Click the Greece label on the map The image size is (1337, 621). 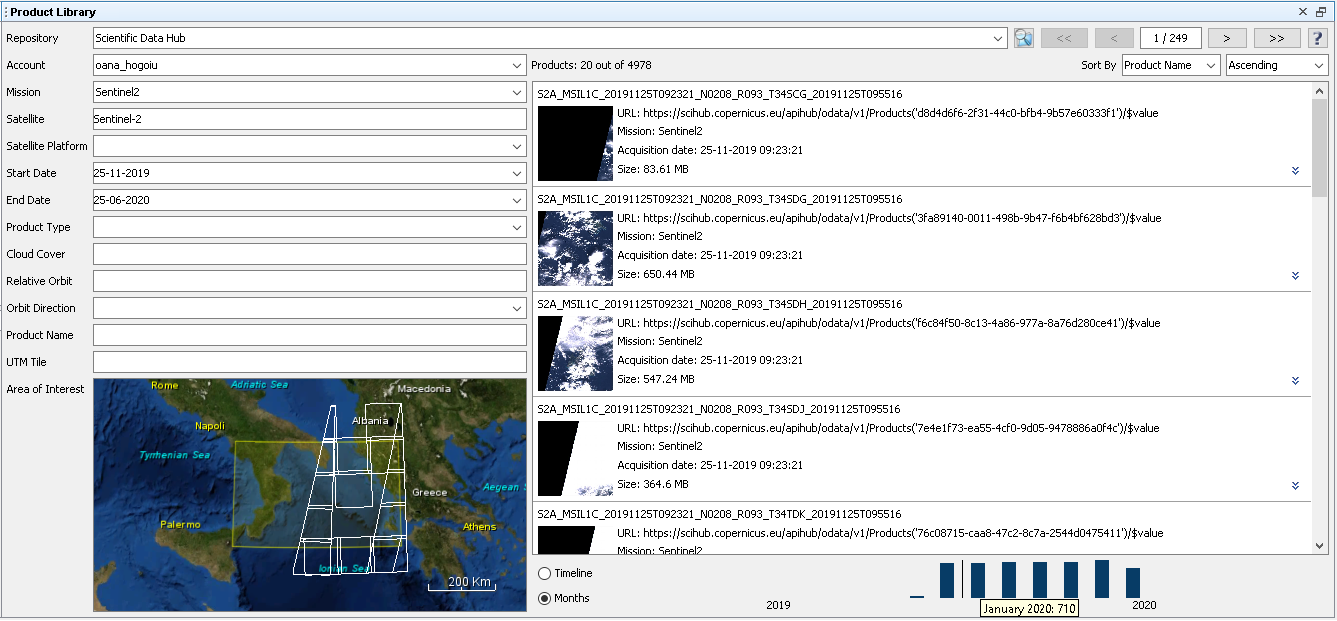[x=429, y=493]
